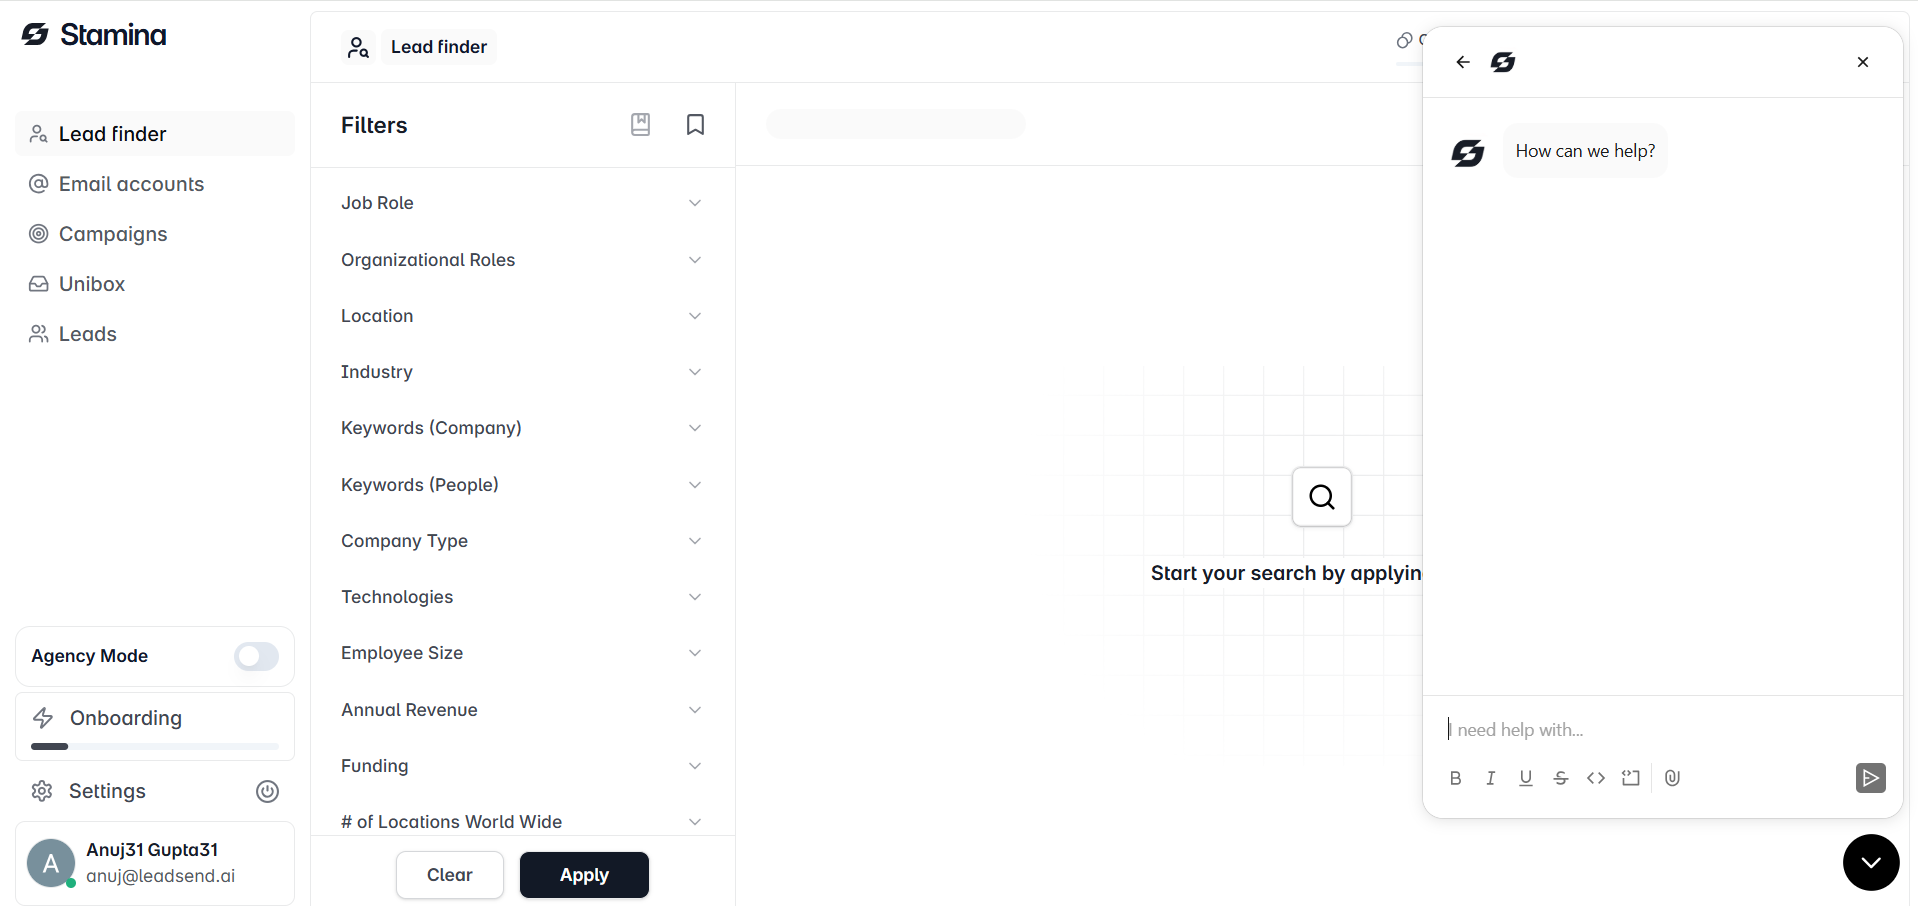The image size is (1918, 906).
Task: Expand the Keywords (People) filter
Action: [522, 485]
